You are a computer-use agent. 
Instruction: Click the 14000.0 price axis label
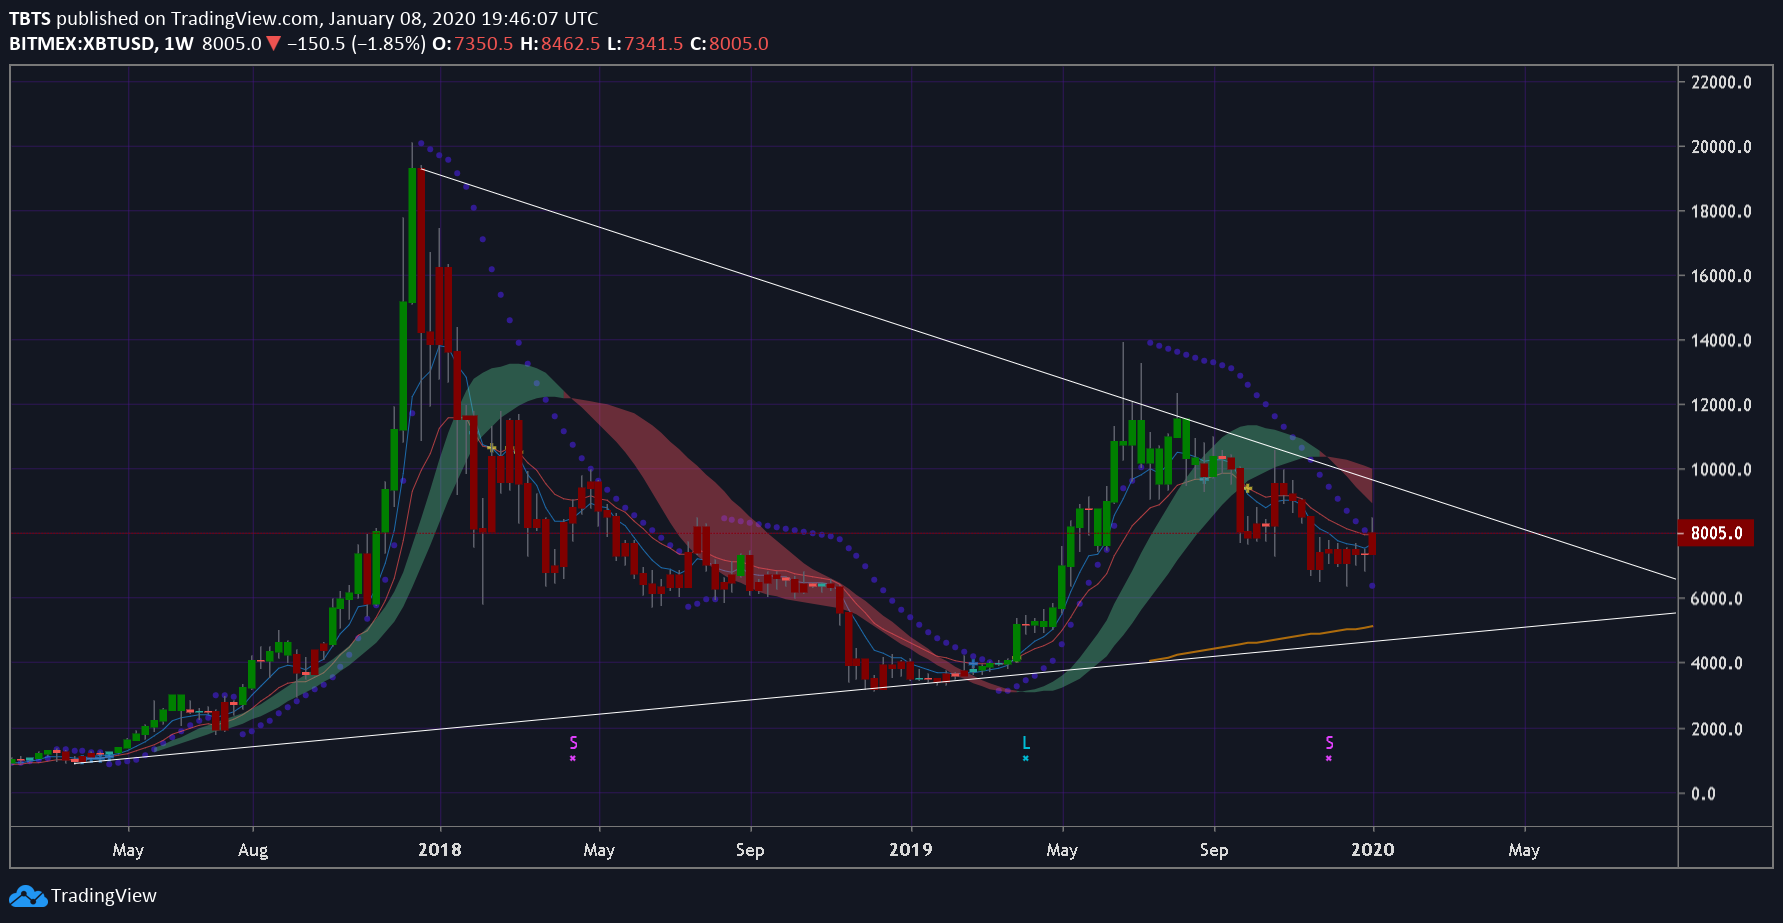pos(1721,341)
